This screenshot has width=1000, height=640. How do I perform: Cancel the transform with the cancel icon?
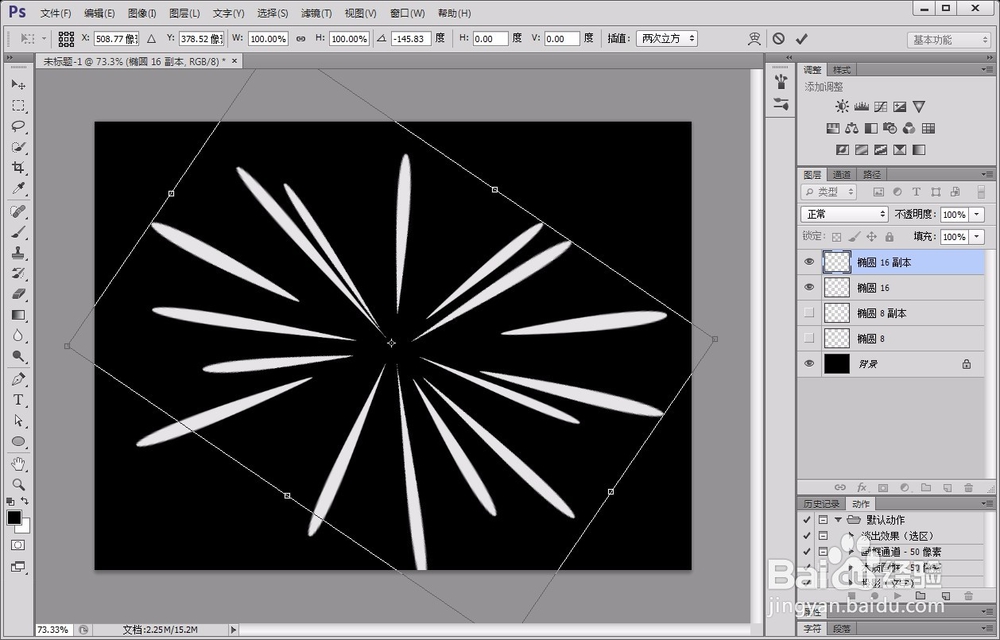click(779, 39)
